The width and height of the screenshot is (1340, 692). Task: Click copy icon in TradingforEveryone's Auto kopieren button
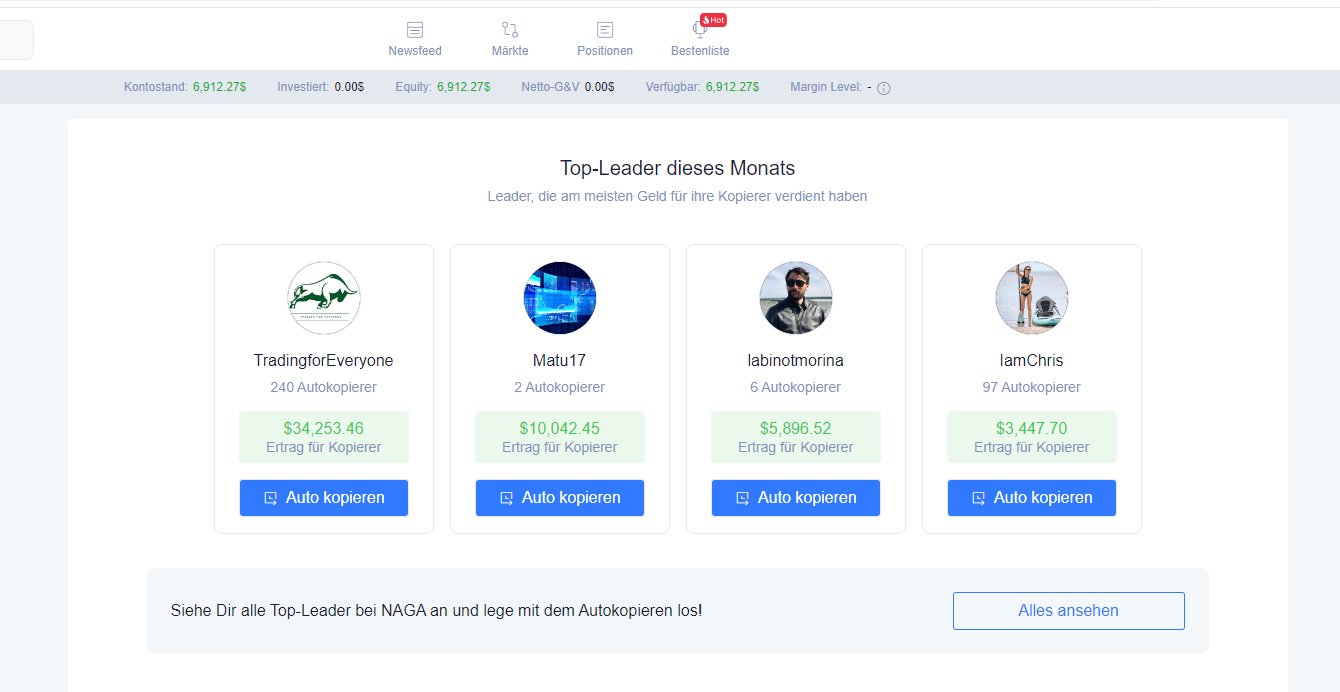271,498
